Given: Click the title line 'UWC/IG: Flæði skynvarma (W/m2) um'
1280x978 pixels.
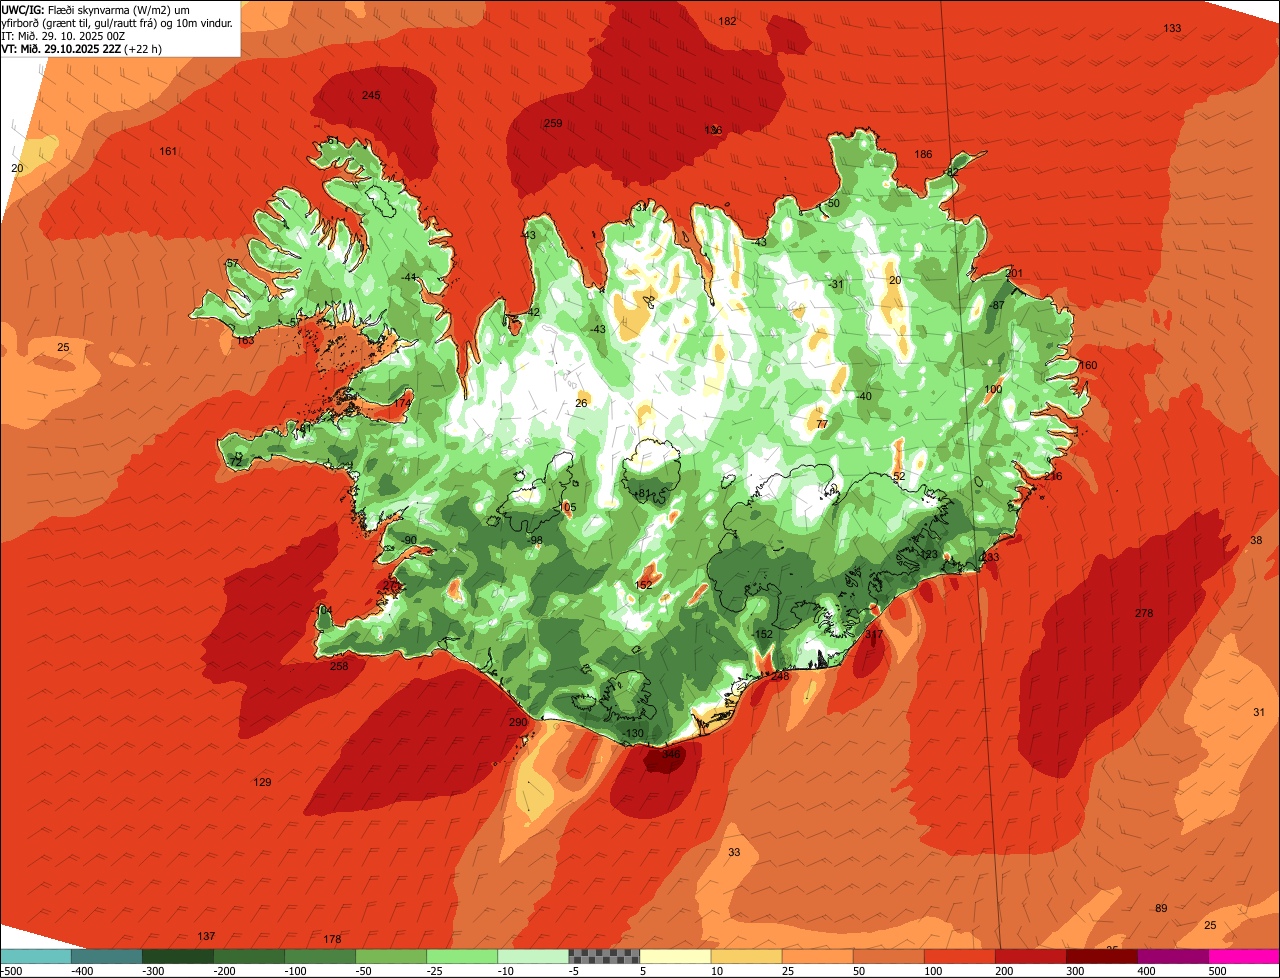Looking at the screenshot, I should click(97, 9).
